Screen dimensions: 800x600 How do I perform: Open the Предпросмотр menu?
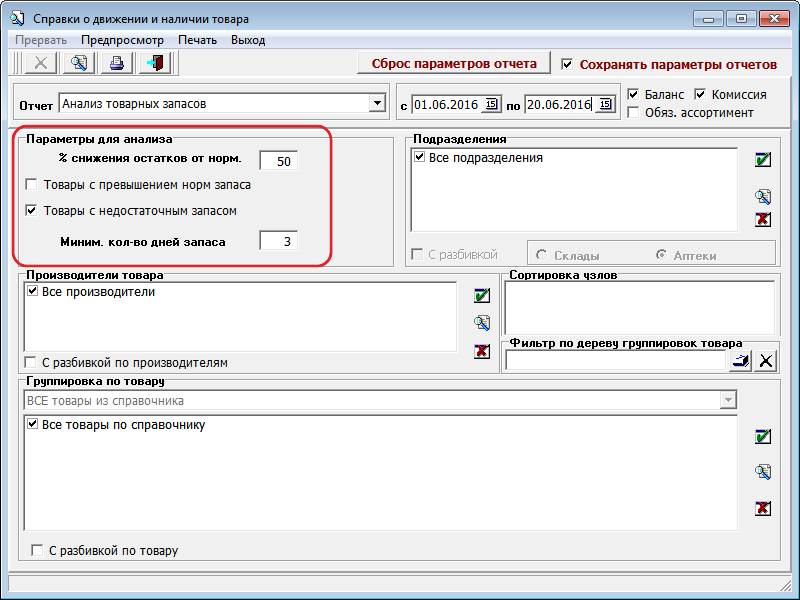pyautogui.click(x=122, y=40)
